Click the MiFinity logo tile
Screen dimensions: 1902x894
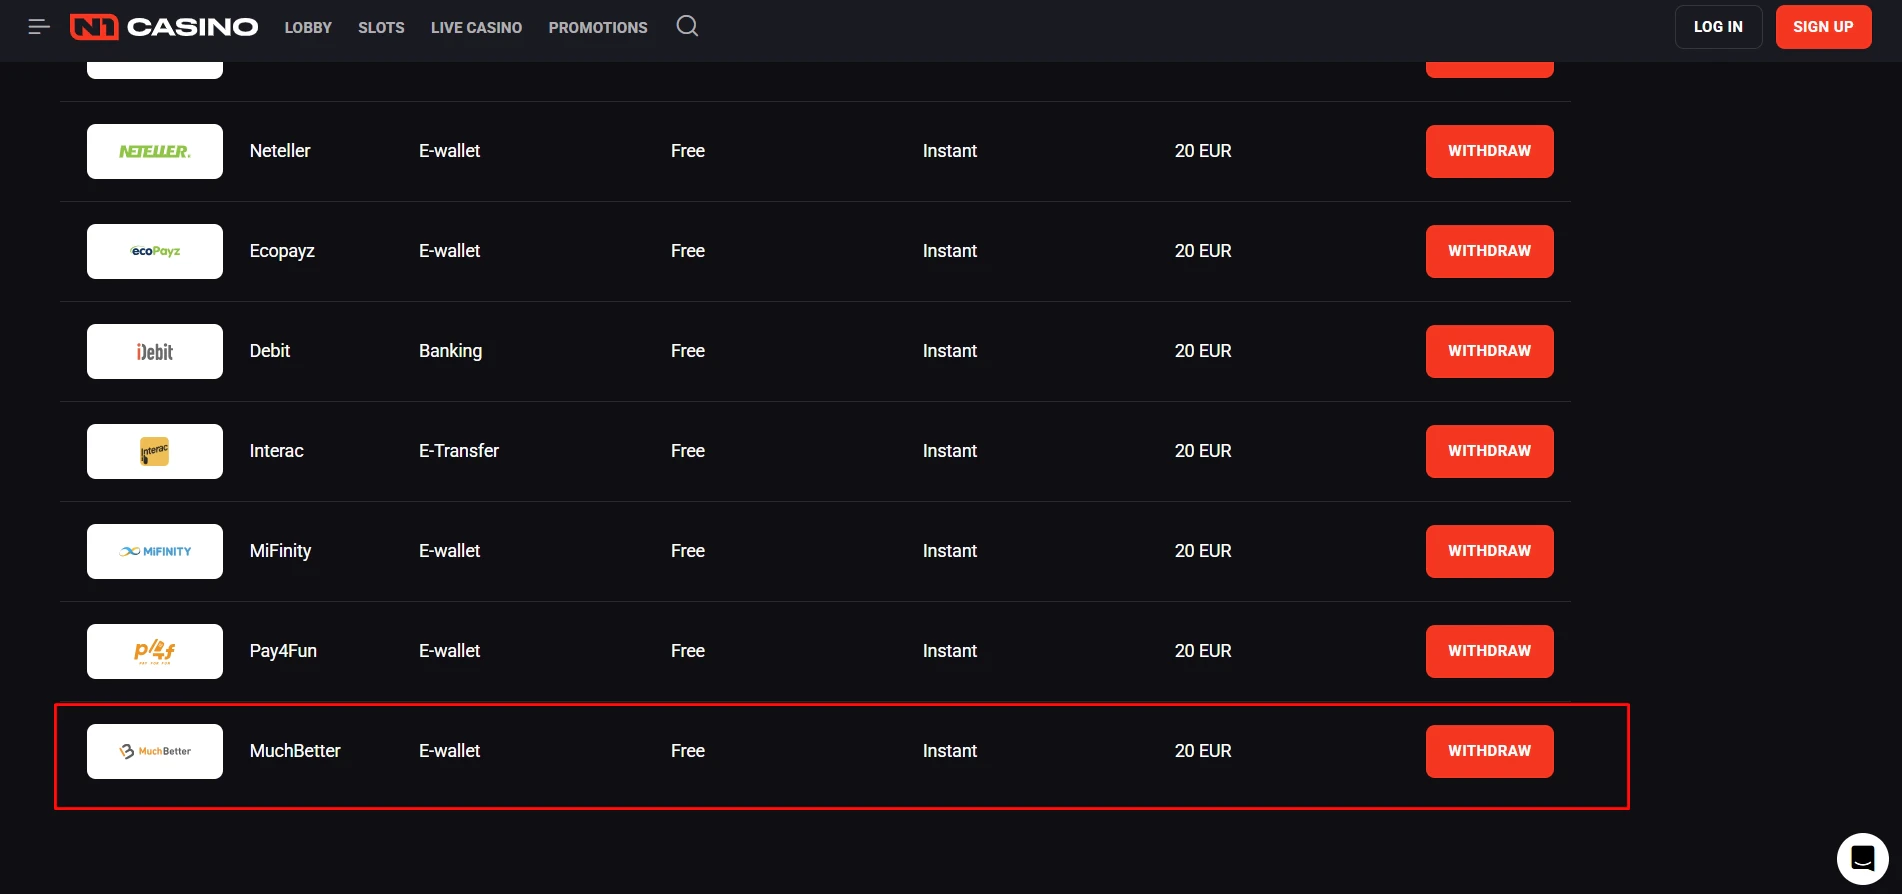(x=155, y=551)
